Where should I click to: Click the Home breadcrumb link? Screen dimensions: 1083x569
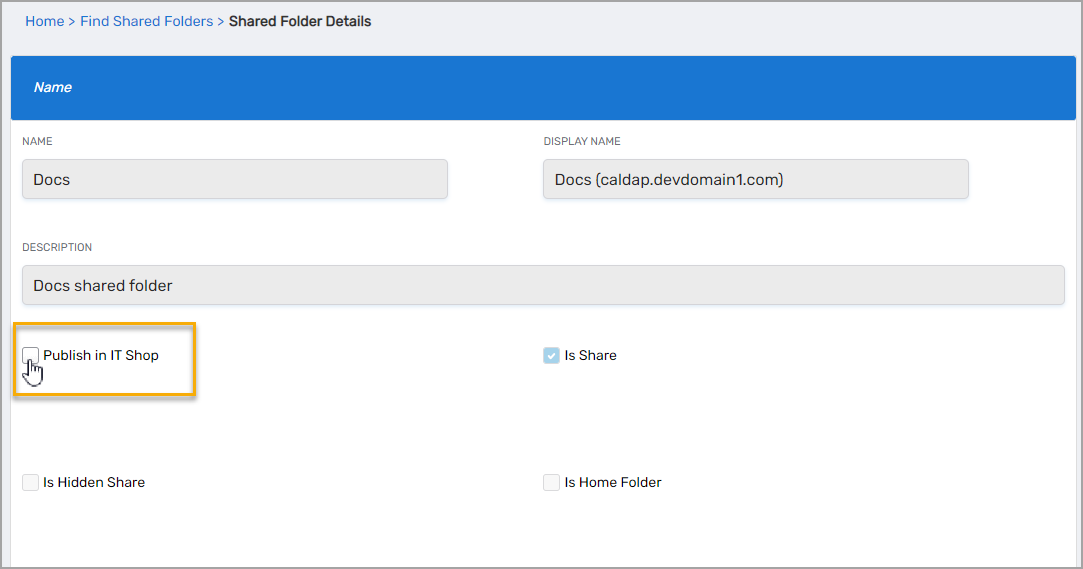click(44, 21)
